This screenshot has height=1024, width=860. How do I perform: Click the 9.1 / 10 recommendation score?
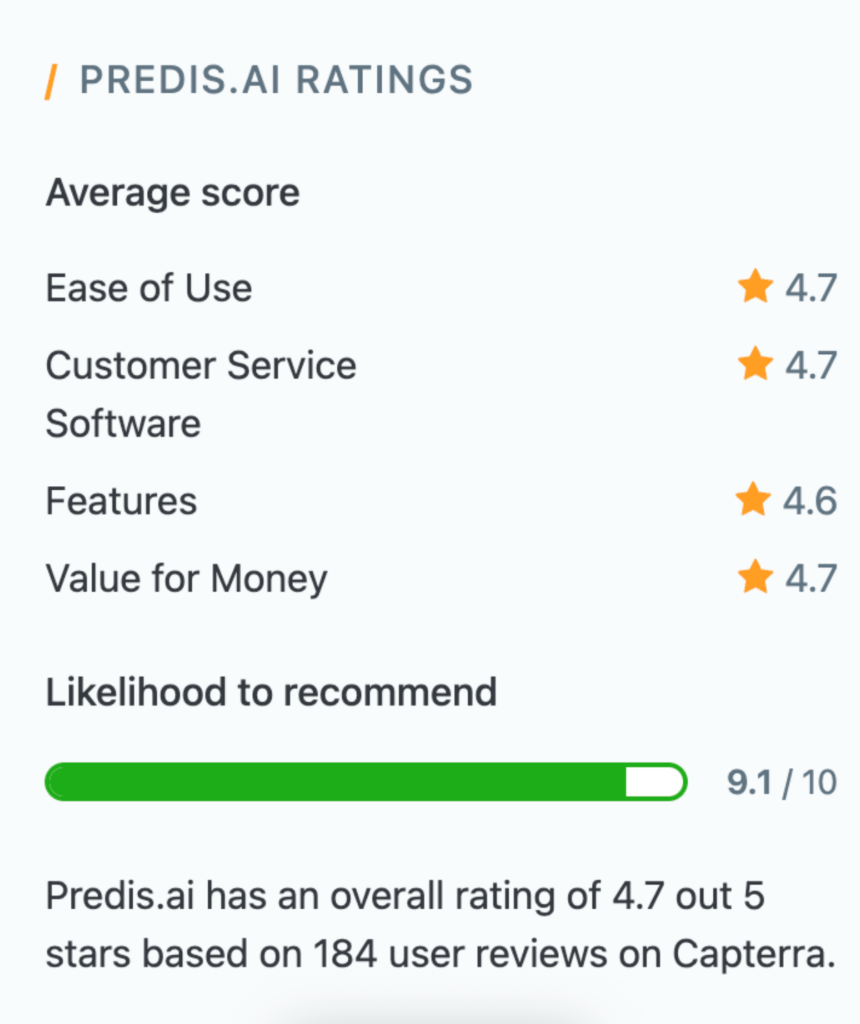pyautogui.click(x=781, y=782)
